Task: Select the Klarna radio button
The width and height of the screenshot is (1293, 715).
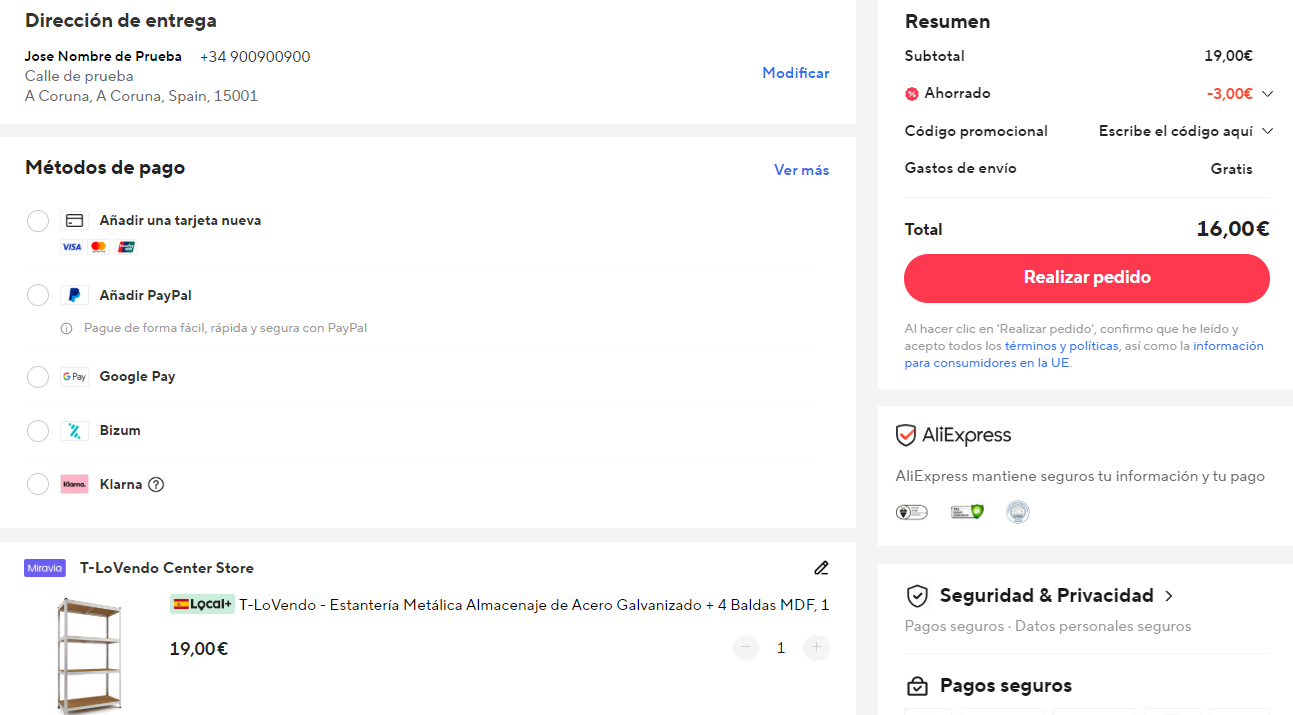Action: tap(38, 484)
